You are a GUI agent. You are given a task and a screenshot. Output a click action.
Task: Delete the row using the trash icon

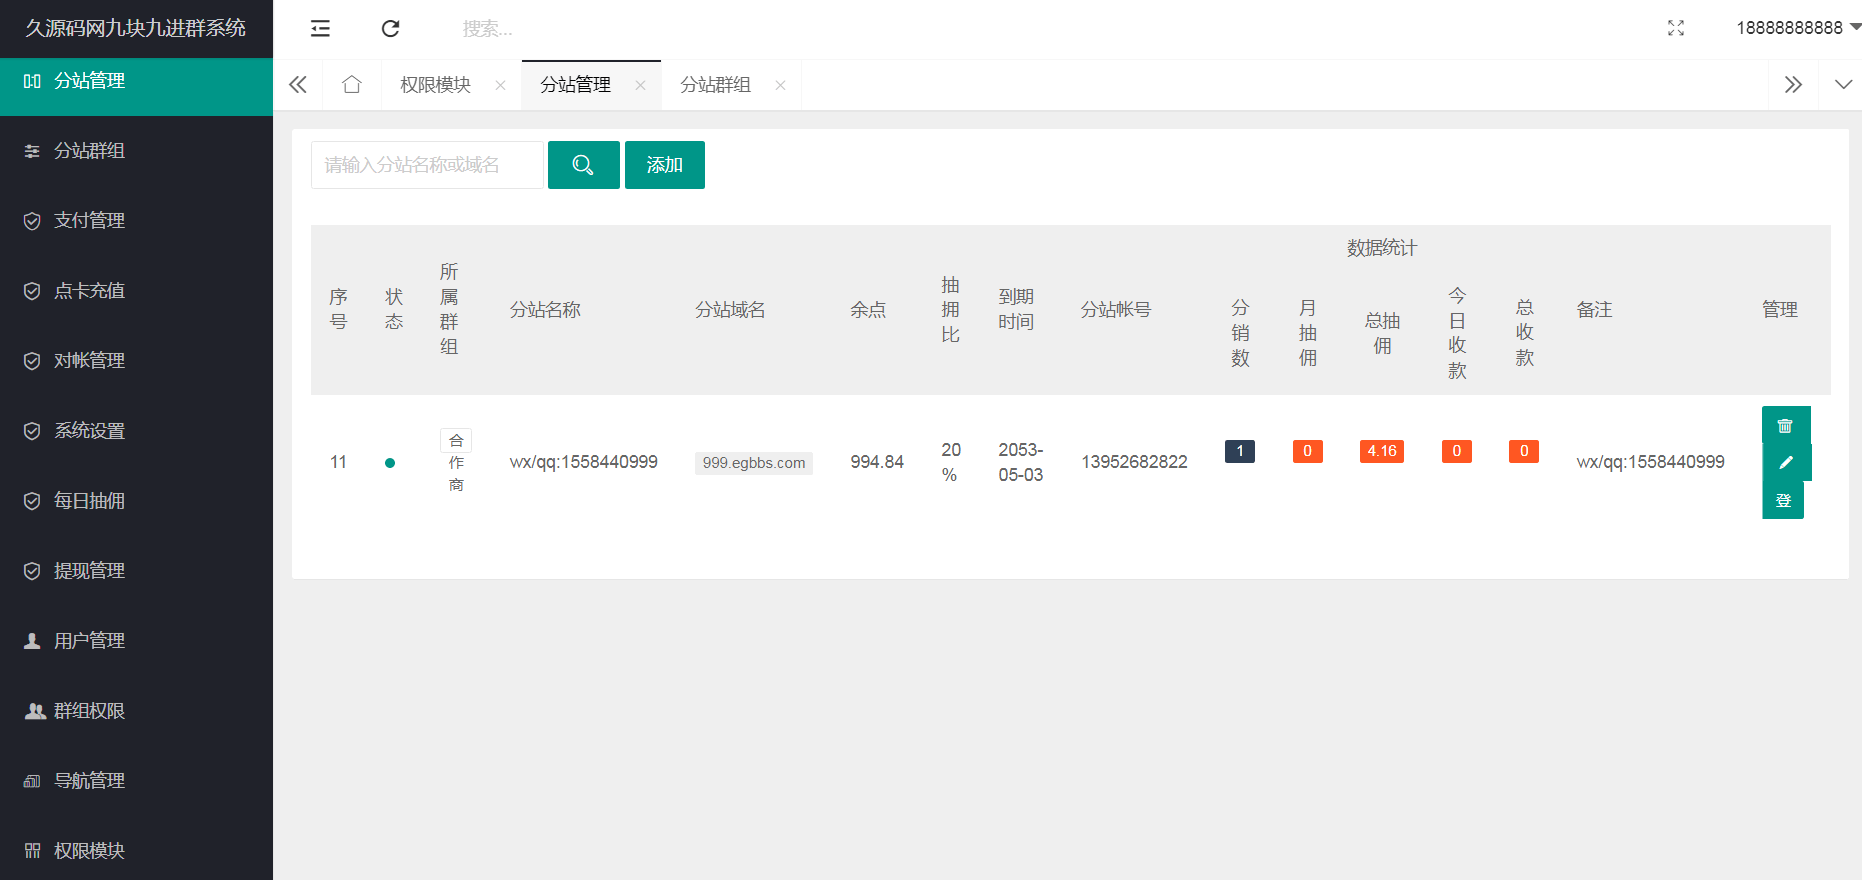pos(1785,425)
